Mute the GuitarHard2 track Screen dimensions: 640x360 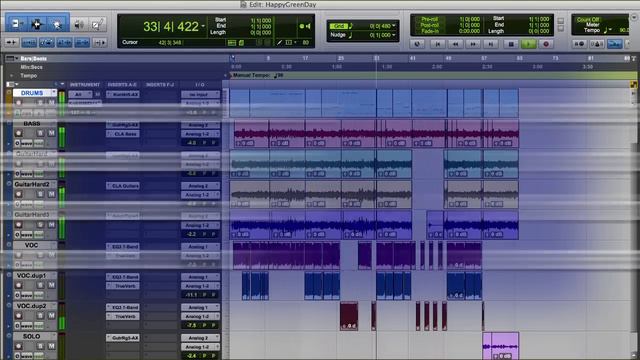(x=51, y=194)
